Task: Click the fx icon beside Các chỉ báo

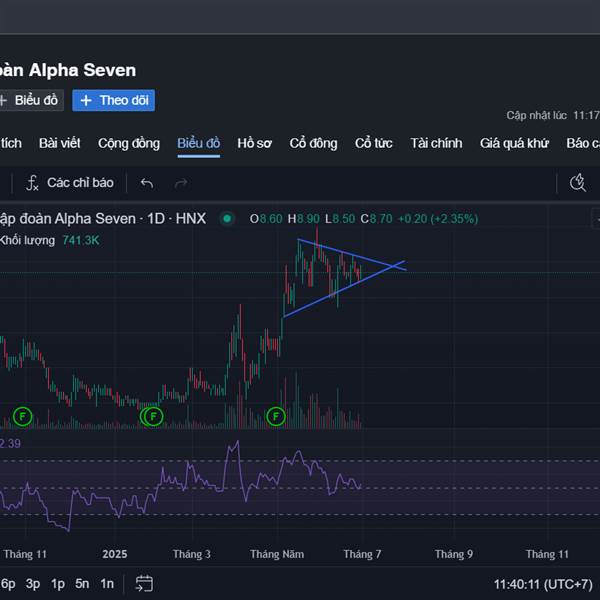Action: 32,183
